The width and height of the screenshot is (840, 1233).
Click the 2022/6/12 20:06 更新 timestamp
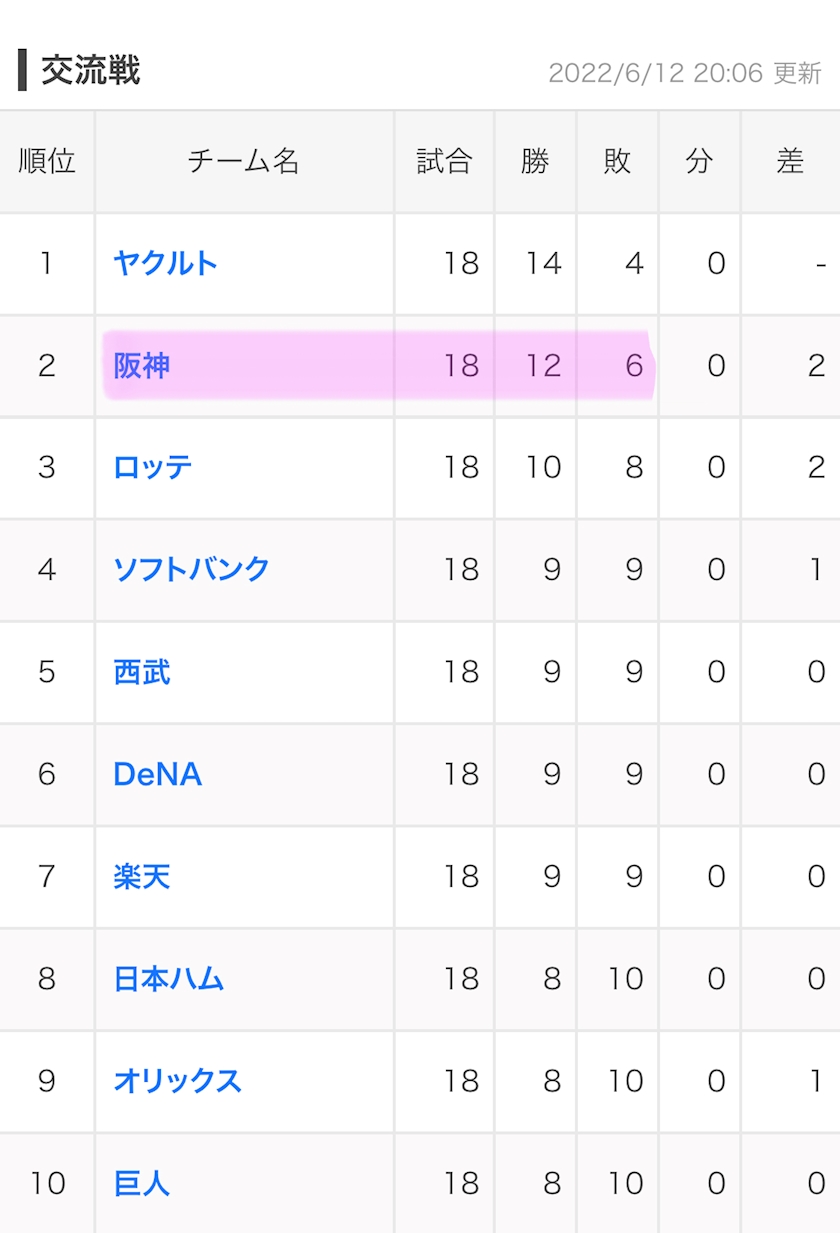pos(685,73)
